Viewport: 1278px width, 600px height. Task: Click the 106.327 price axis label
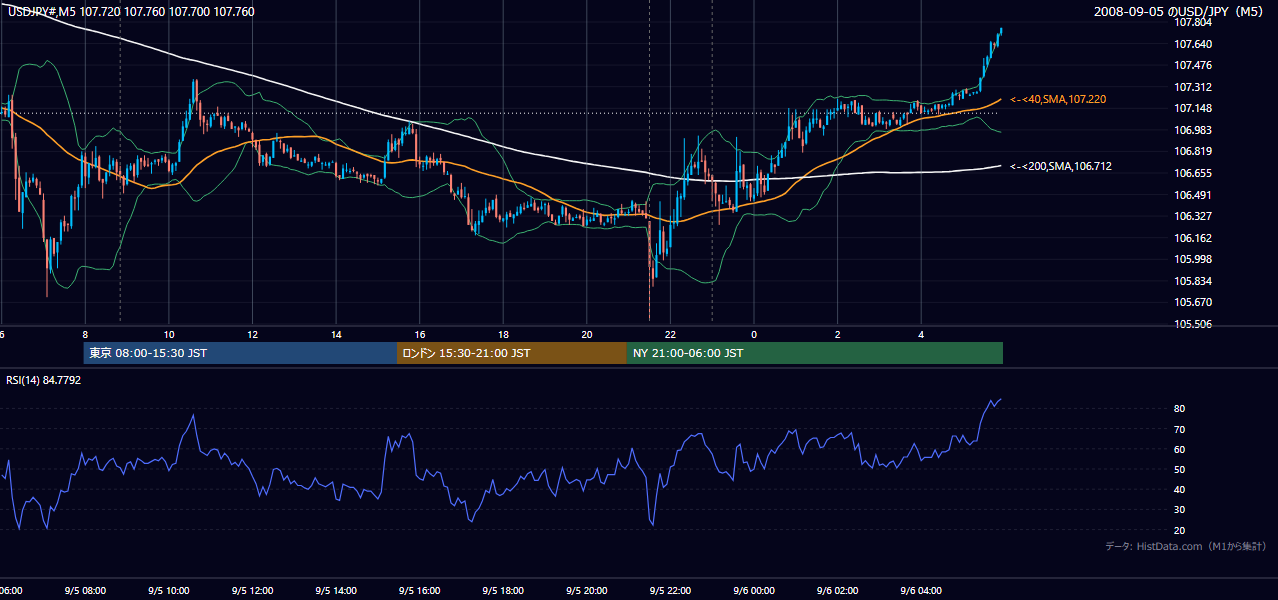coord(1194,216)
